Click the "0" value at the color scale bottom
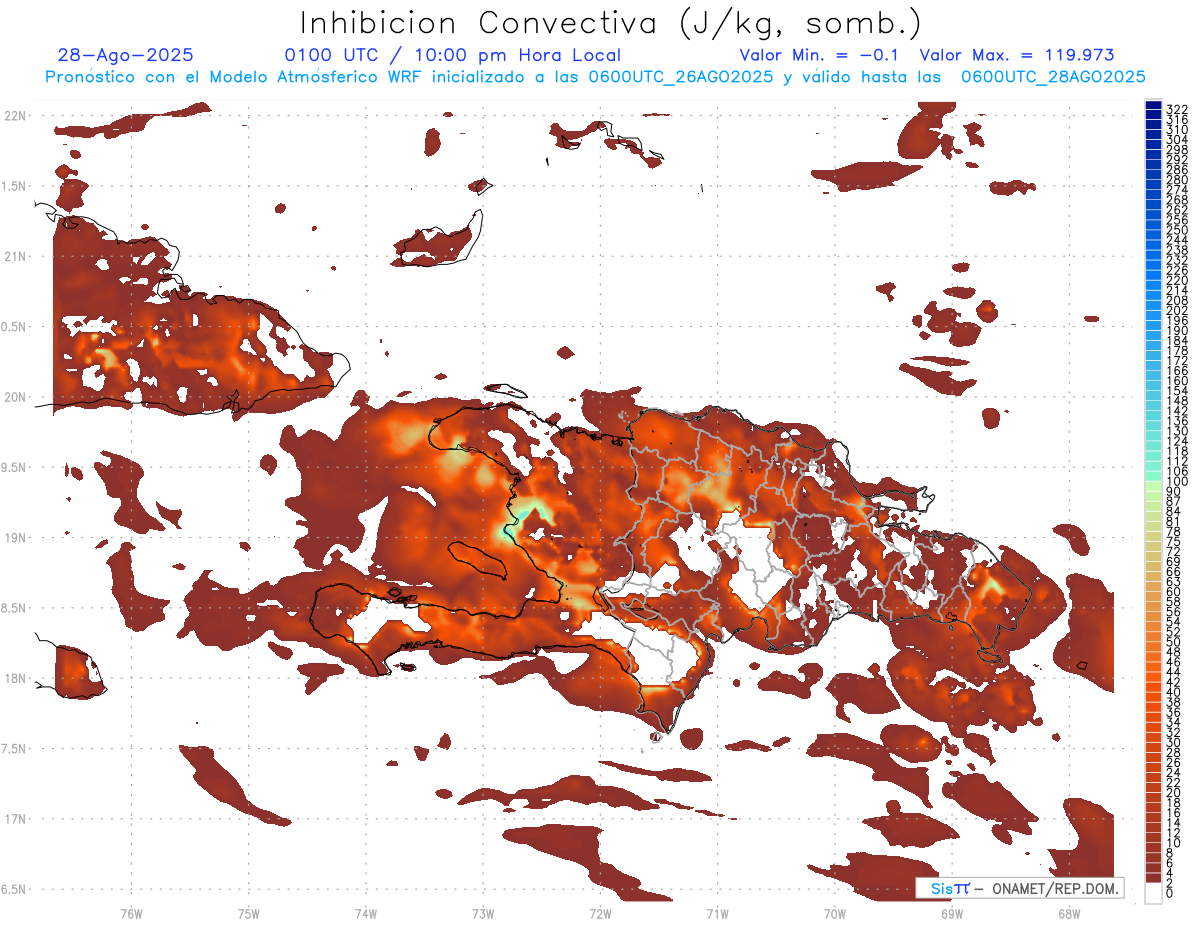This screenshot has width=1200, height=927. click(1170, 893)
